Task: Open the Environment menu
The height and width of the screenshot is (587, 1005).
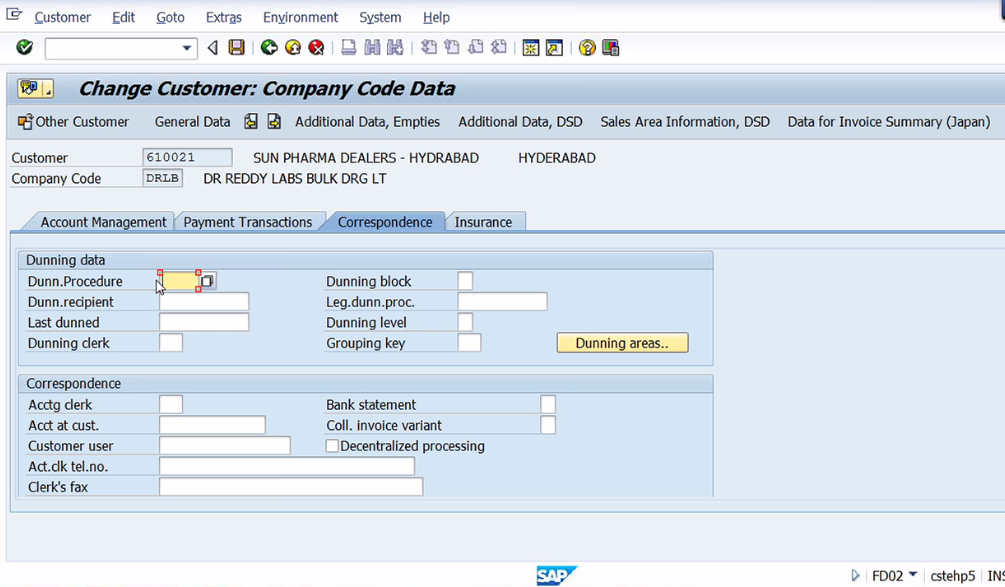Action: [301, 17]
